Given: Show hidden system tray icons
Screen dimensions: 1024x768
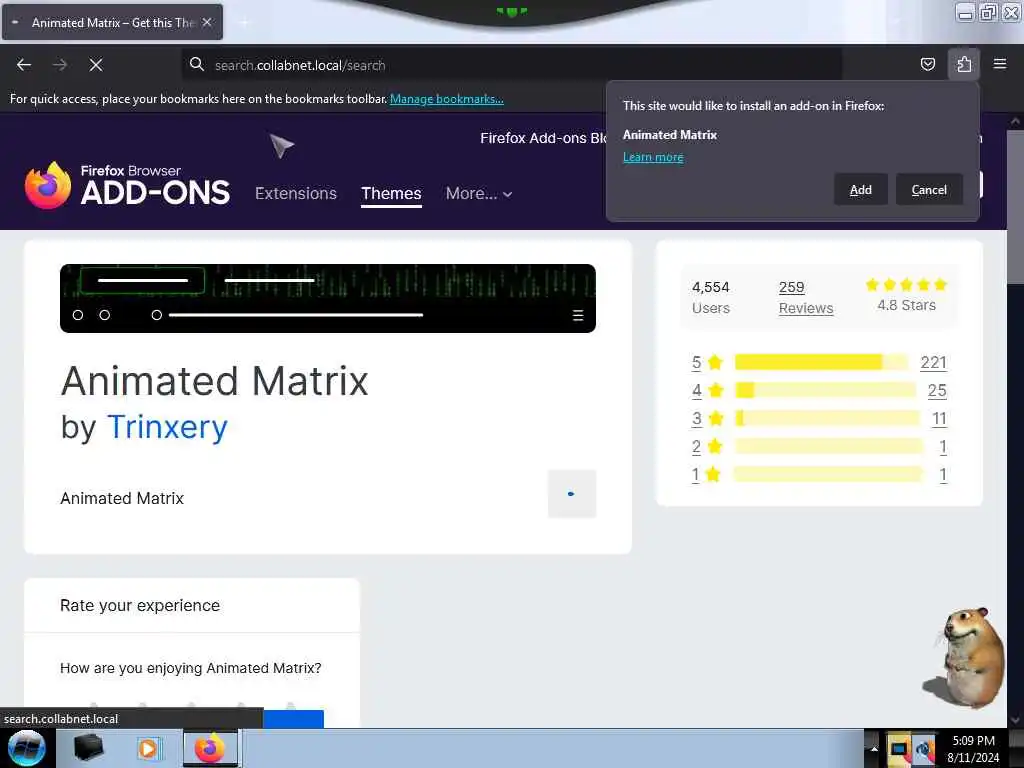Looking at the screenshot, I should [x=874, y=748].
